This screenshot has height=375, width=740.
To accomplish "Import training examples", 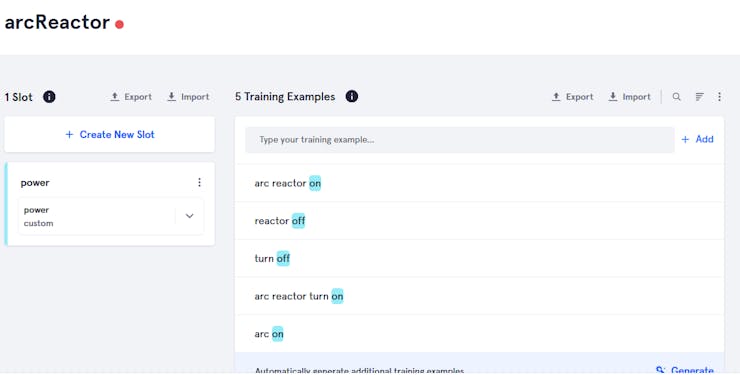I will (630, 97).
